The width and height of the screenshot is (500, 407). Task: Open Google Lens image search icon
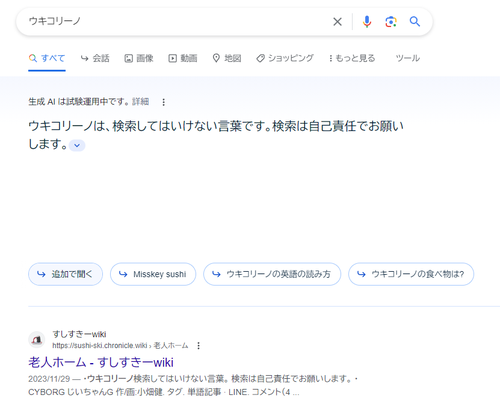click(x=391, y=22)
